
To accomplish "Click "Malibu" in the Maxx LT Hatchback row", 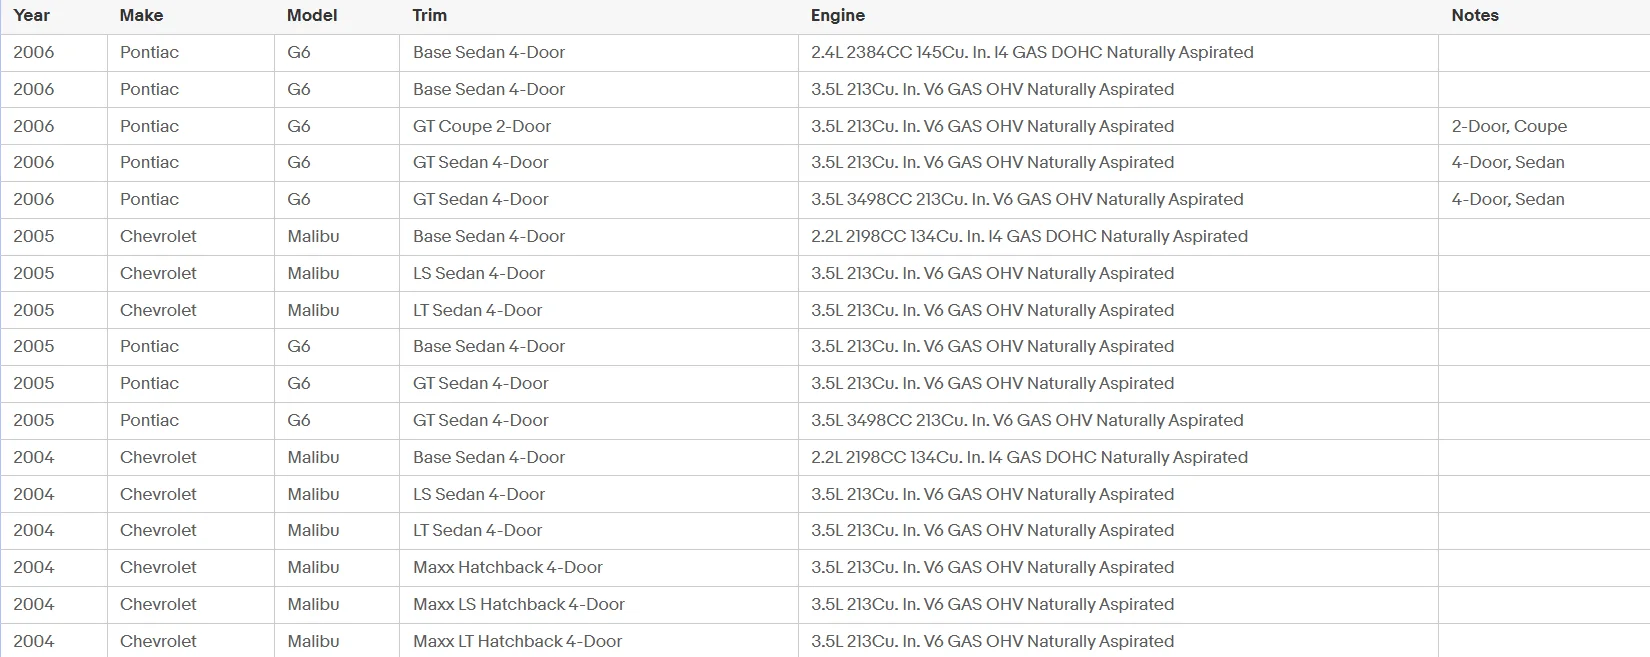I will pos(313,641).
